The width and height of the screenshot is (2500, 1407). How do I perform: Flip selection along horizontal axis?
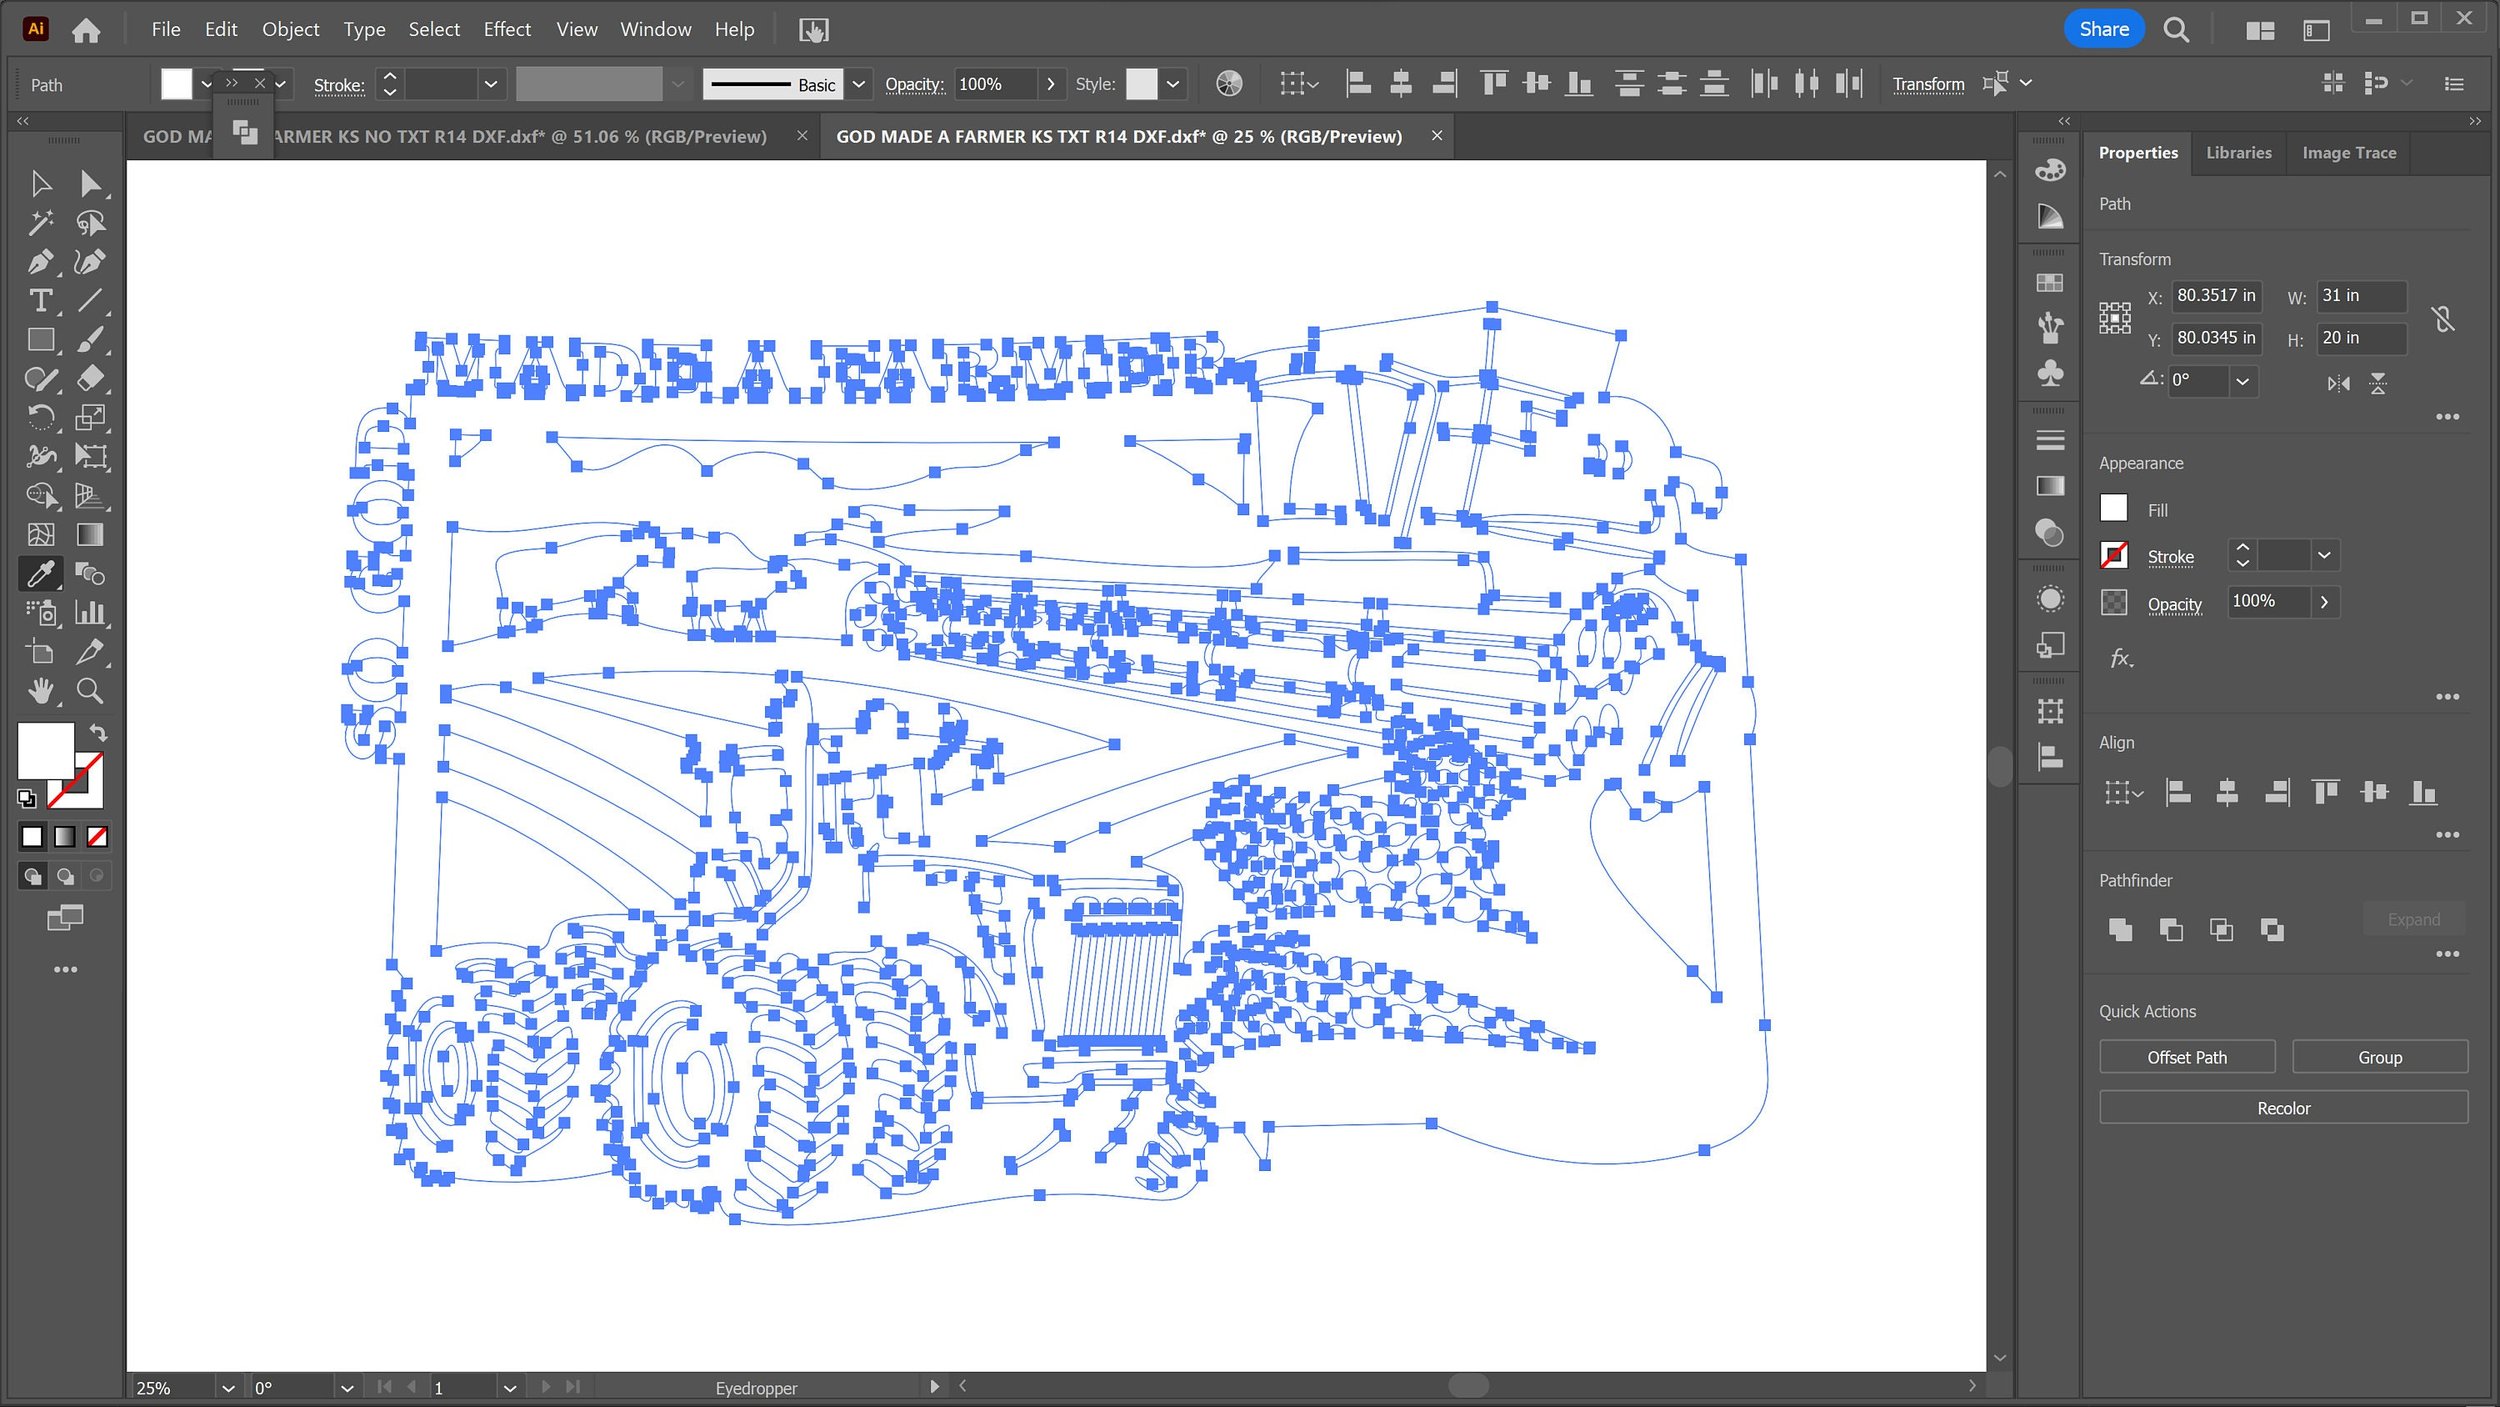coord(2338,383)
